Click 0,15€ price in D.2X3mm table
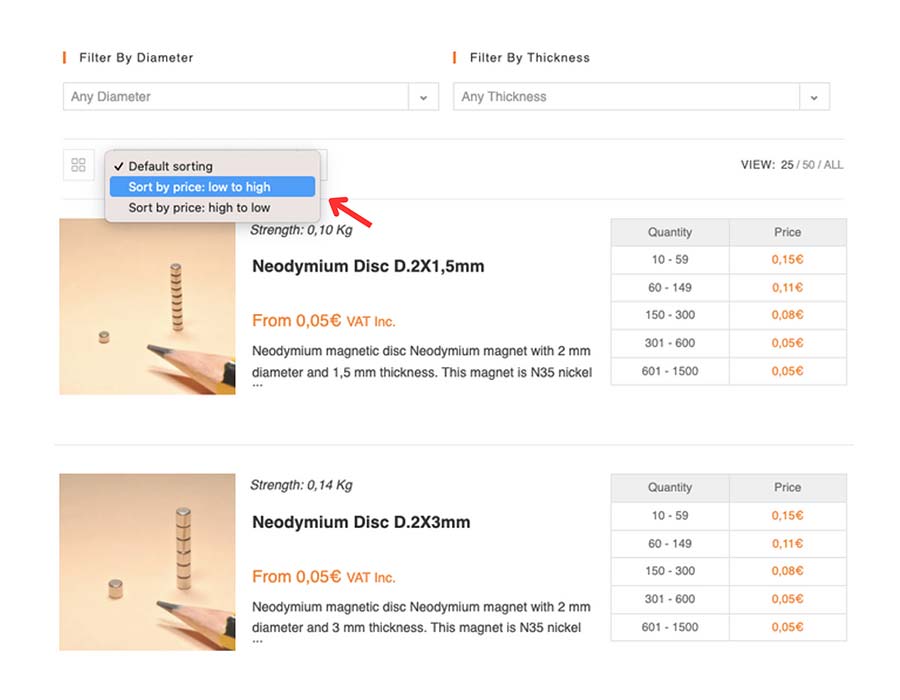The height and width of the screenshot is (700, 900). 788,516
